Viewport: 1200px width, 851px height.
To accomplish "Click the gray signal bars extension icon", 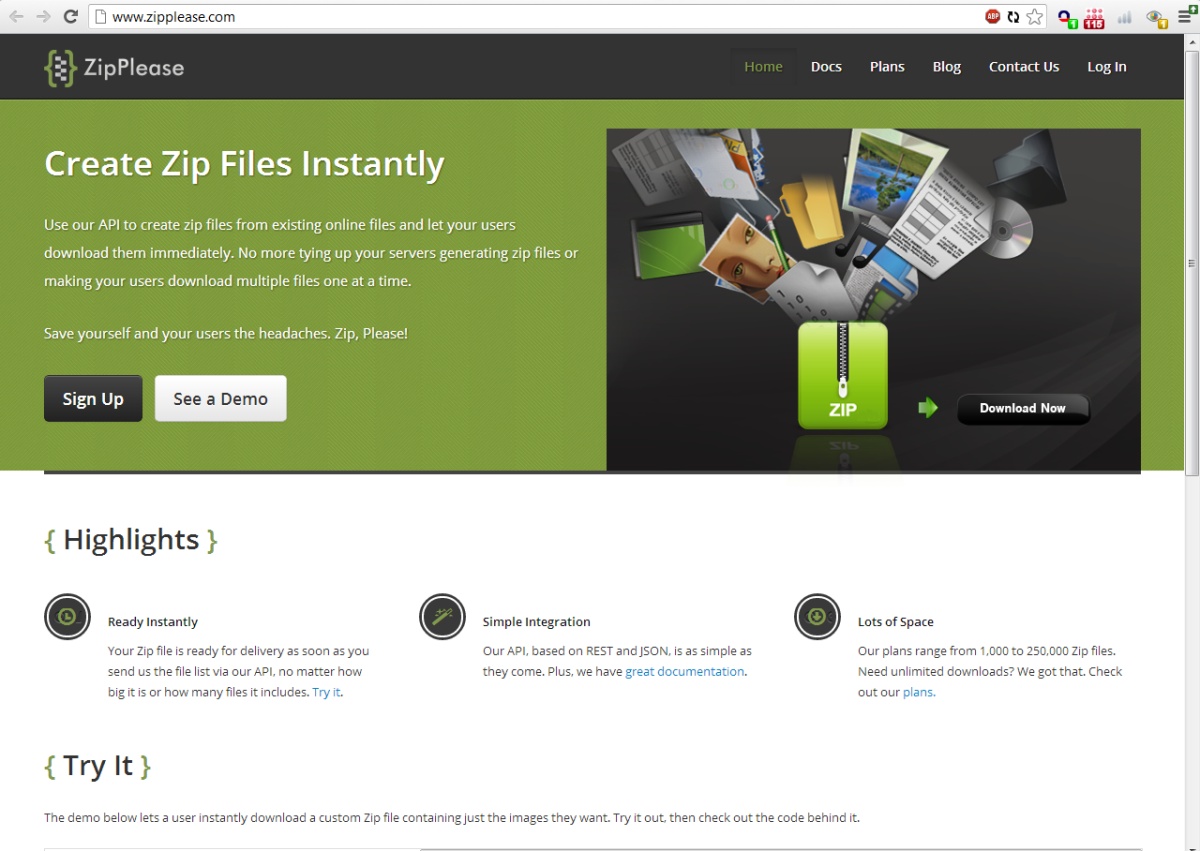I will coord(1125,17).
